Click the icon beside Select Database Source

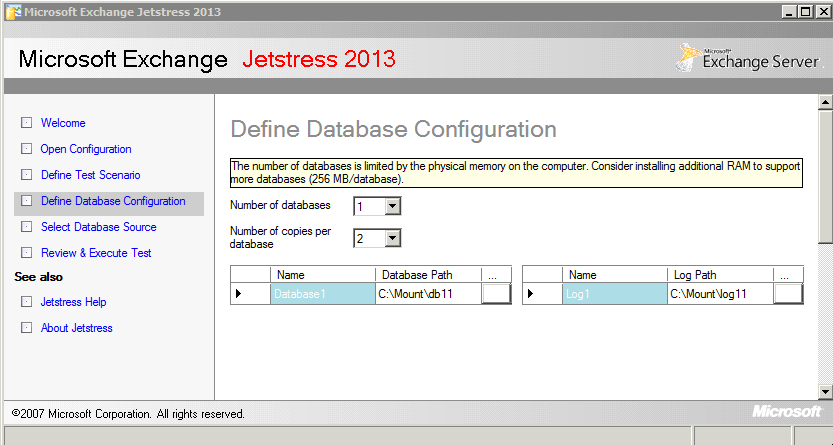[26, 227]
